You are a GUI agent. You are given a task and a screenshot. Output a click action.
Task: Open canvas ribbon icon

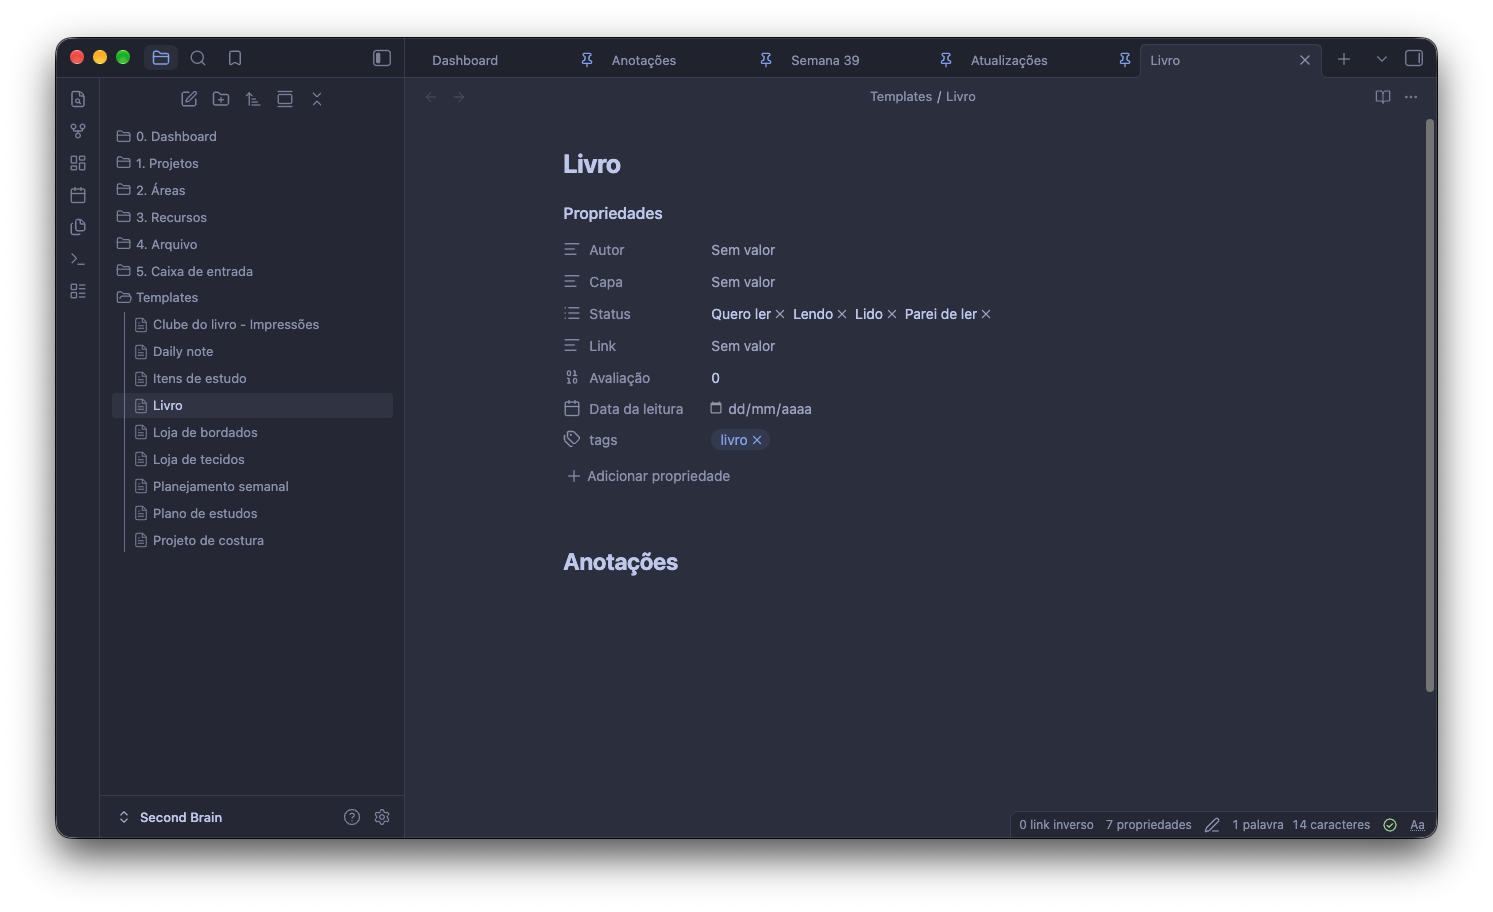(78, 163)
